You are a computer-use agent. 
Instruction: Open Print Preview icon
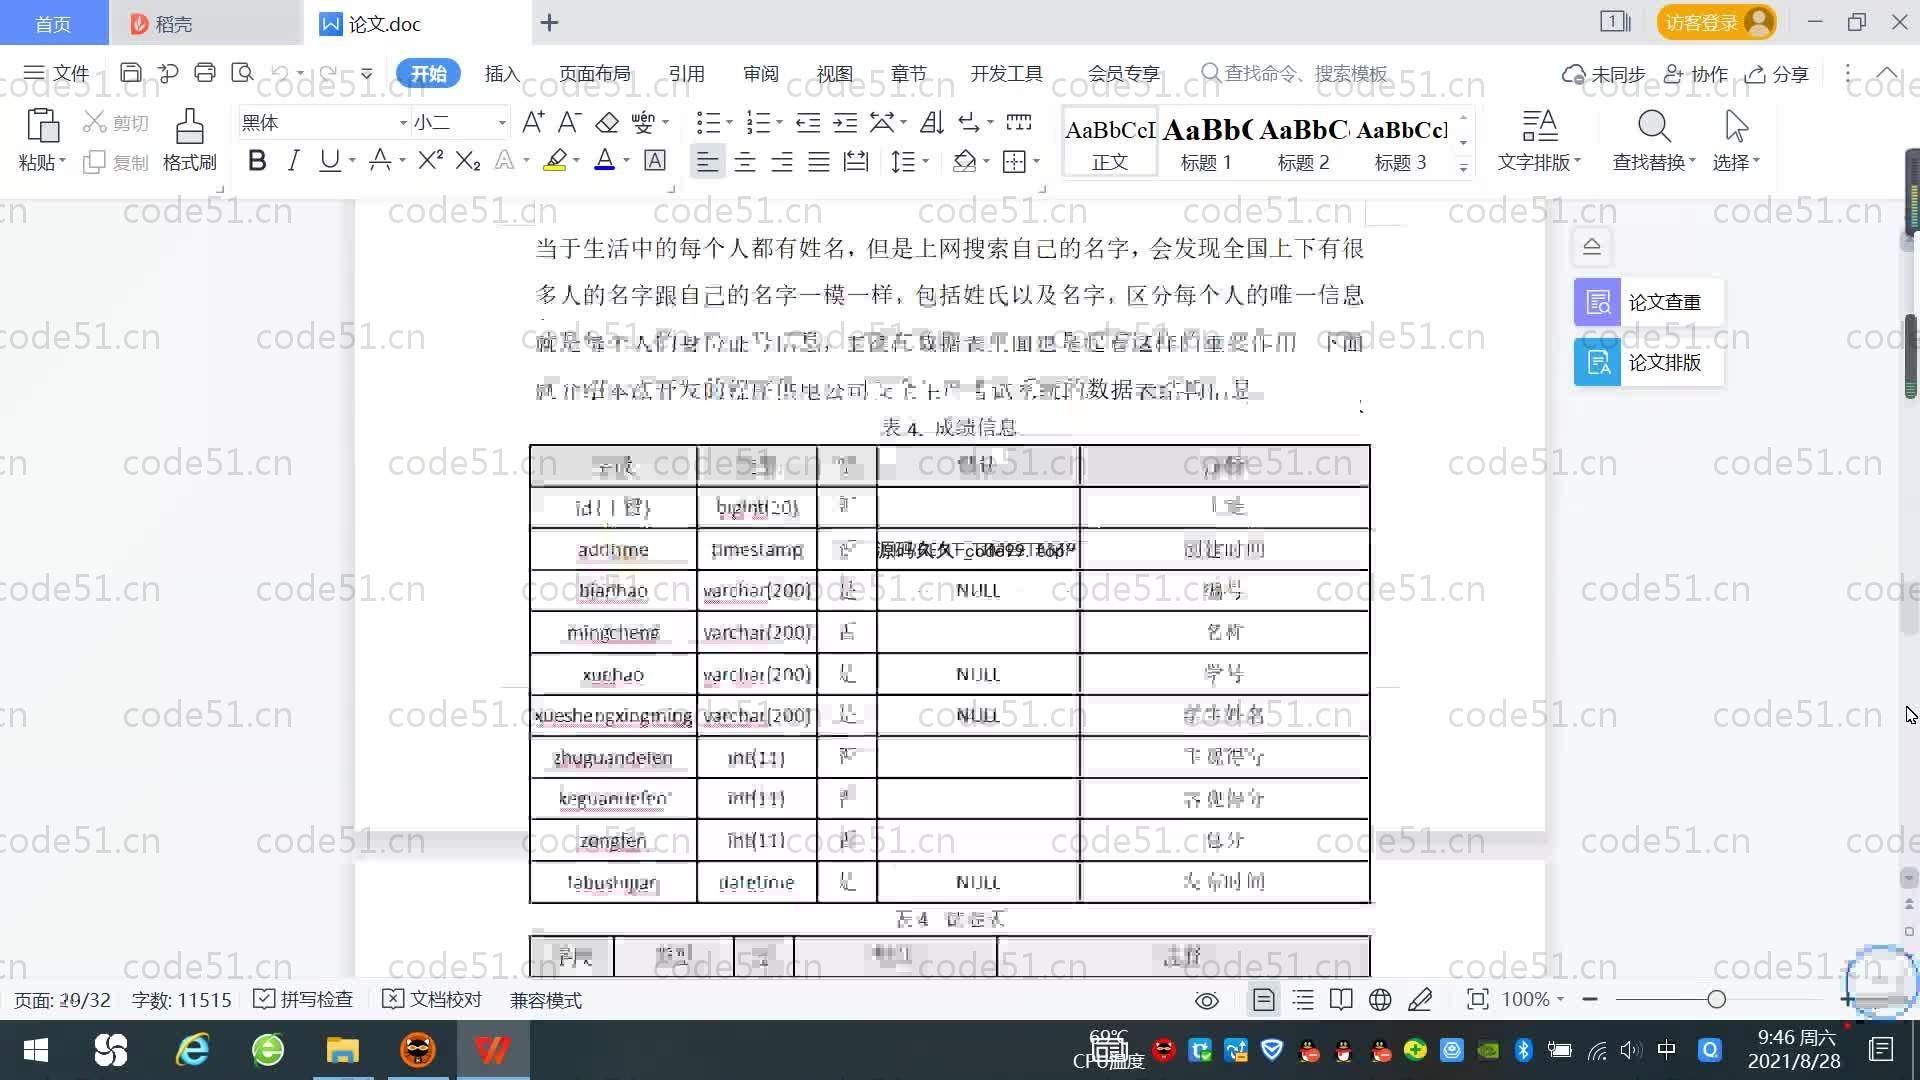(242, 73)
